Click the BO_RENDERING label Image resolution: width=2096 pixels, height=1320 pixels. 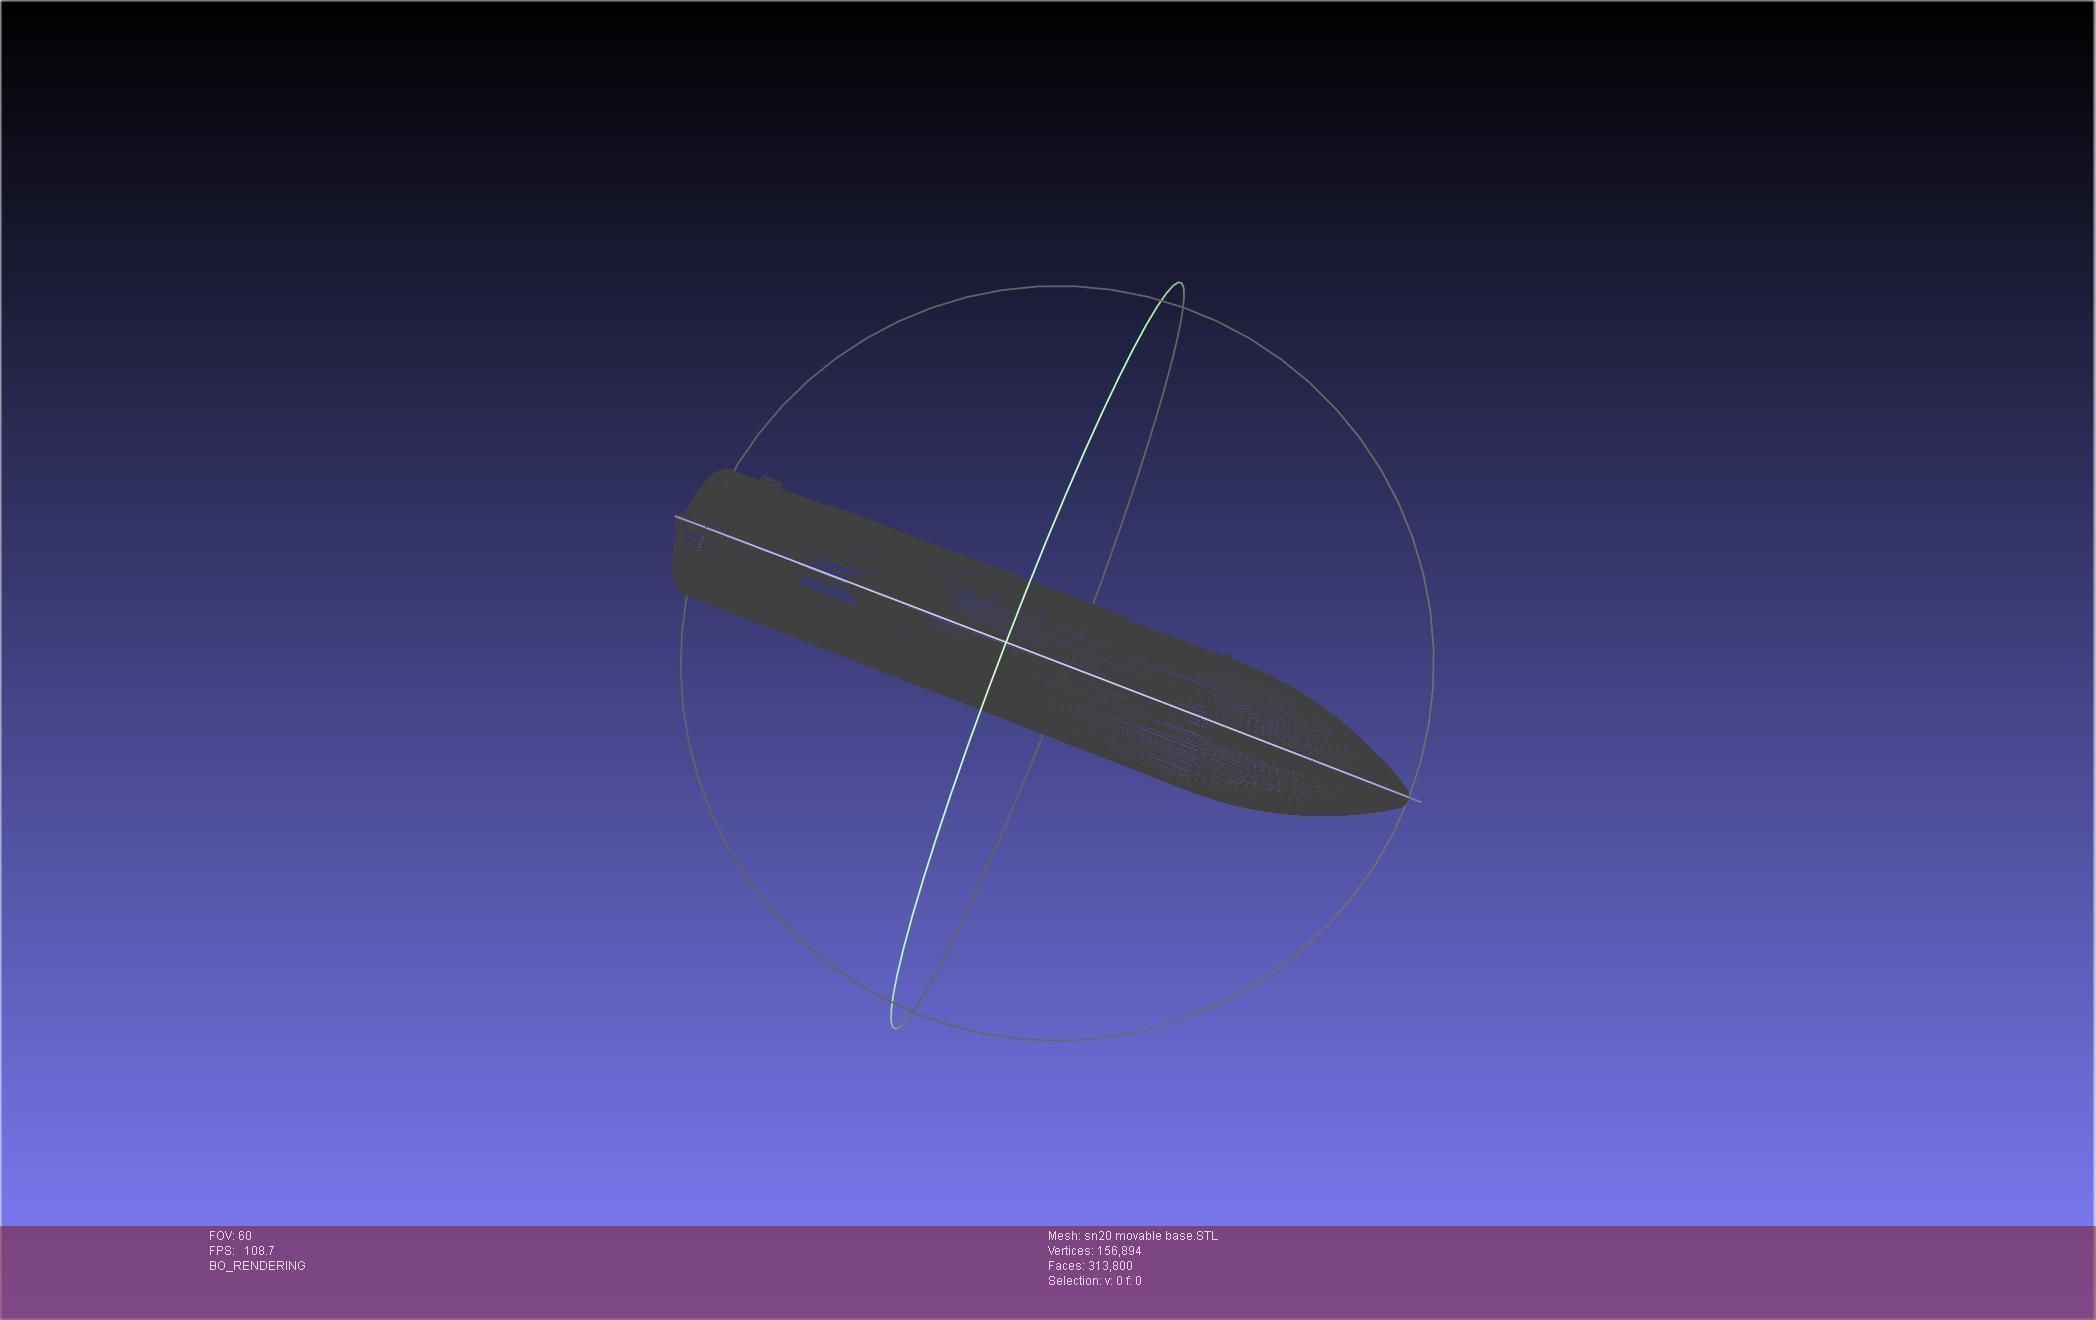pyautogui.click(x=257, y=1266)
